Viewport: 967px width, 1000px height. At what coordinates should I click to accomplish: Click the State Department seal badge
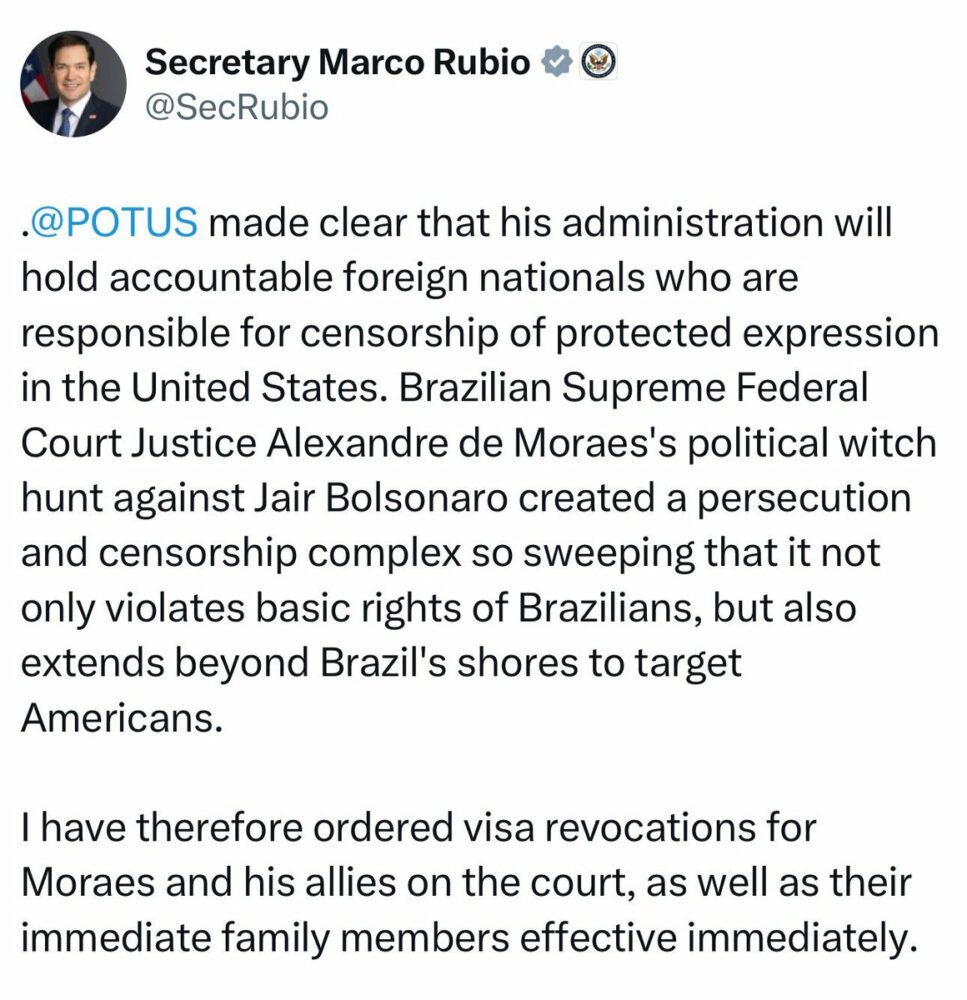[x=596, y=63]
